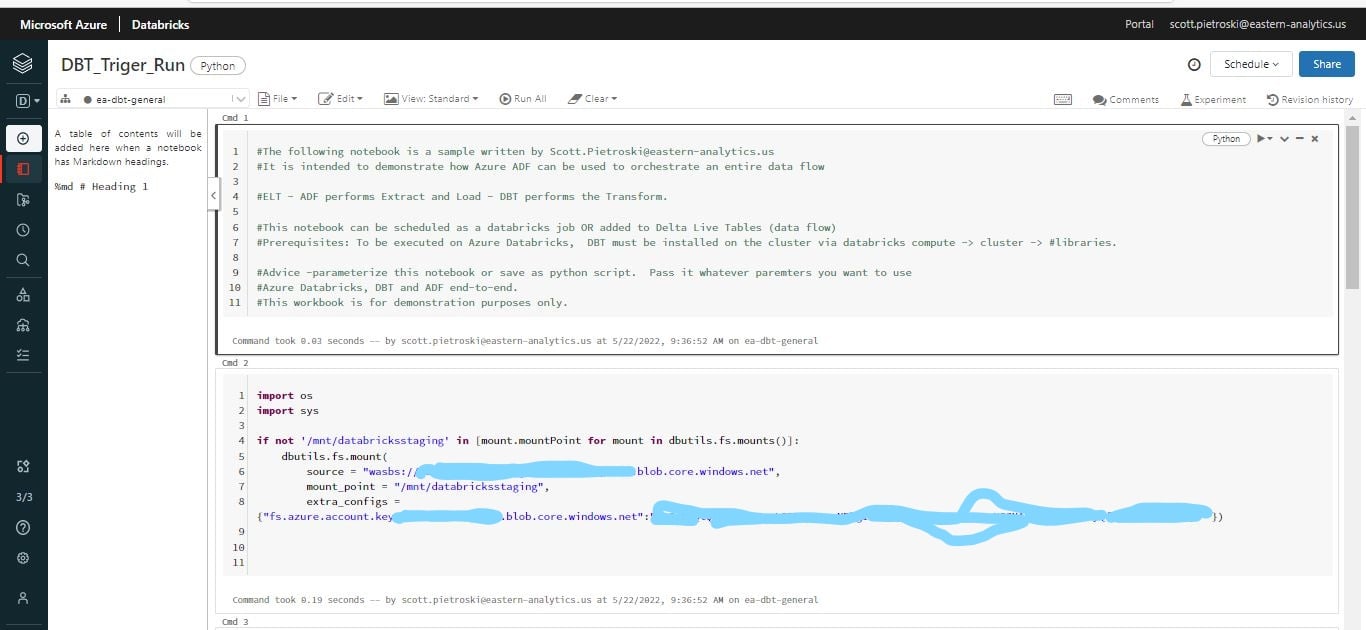The width and height of the screenshot is (1366, 630).
Task: Click the comment line starting "#ELT - ADF performs"
Action: click(x=462, y=197)
